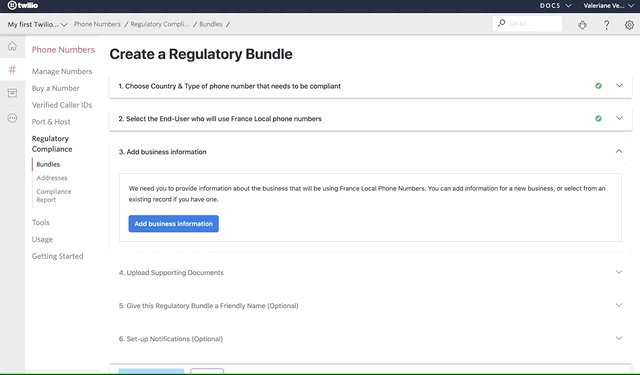
Task: Click step 2 title Select the End-User
Action: [x=220, y=119]
